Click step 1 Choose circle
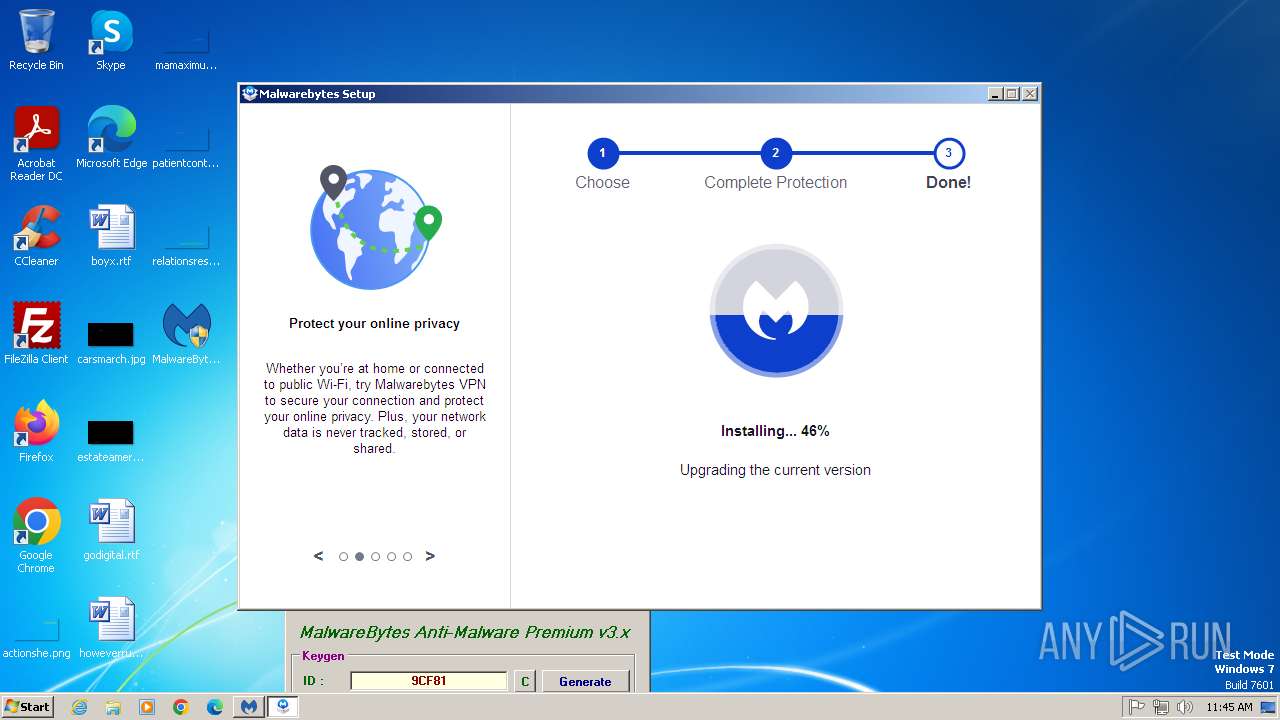1280x720 pixels. click(602, 153)
